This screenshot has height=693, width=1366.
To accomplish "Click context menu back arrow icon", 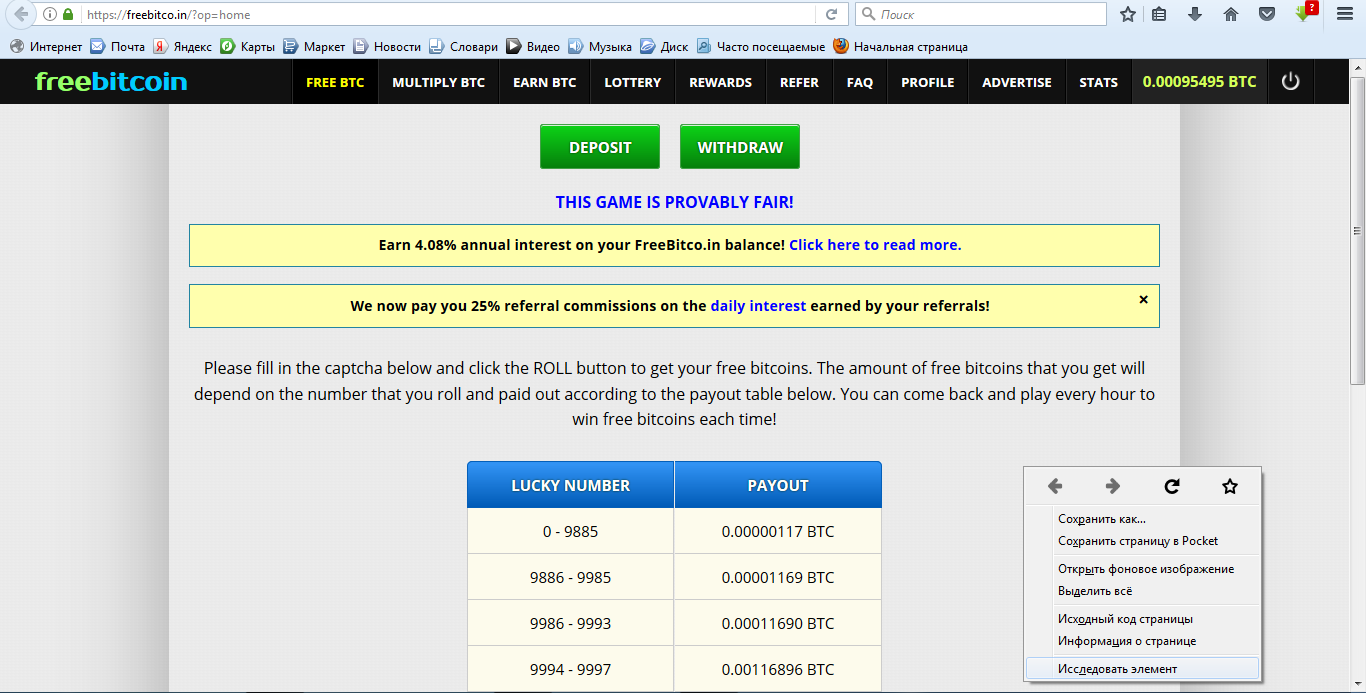I will pyautogui.click(x=1055, y=487).
